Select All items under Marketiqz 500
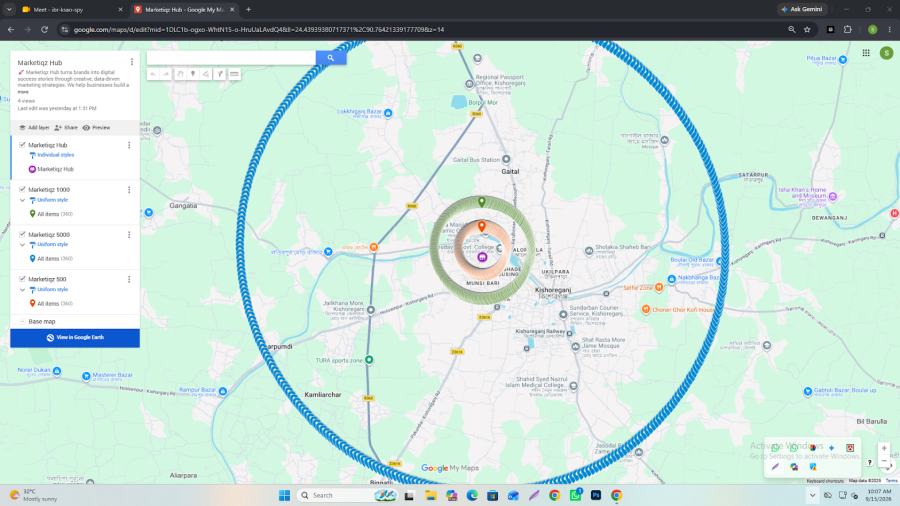The image size is (900, 506). [x=55, y=303]
